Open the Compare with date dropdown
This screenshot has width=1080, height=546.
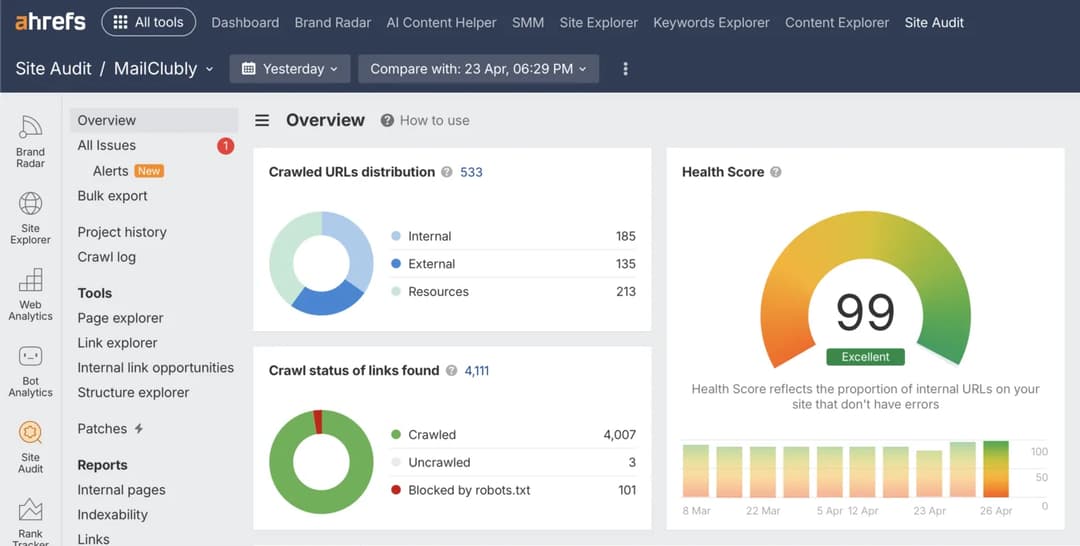479,69
